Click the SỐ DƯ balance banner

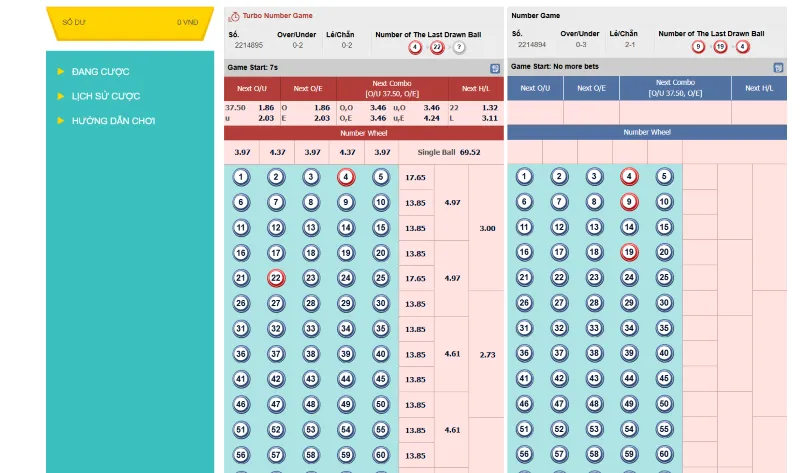coord(130,23)
